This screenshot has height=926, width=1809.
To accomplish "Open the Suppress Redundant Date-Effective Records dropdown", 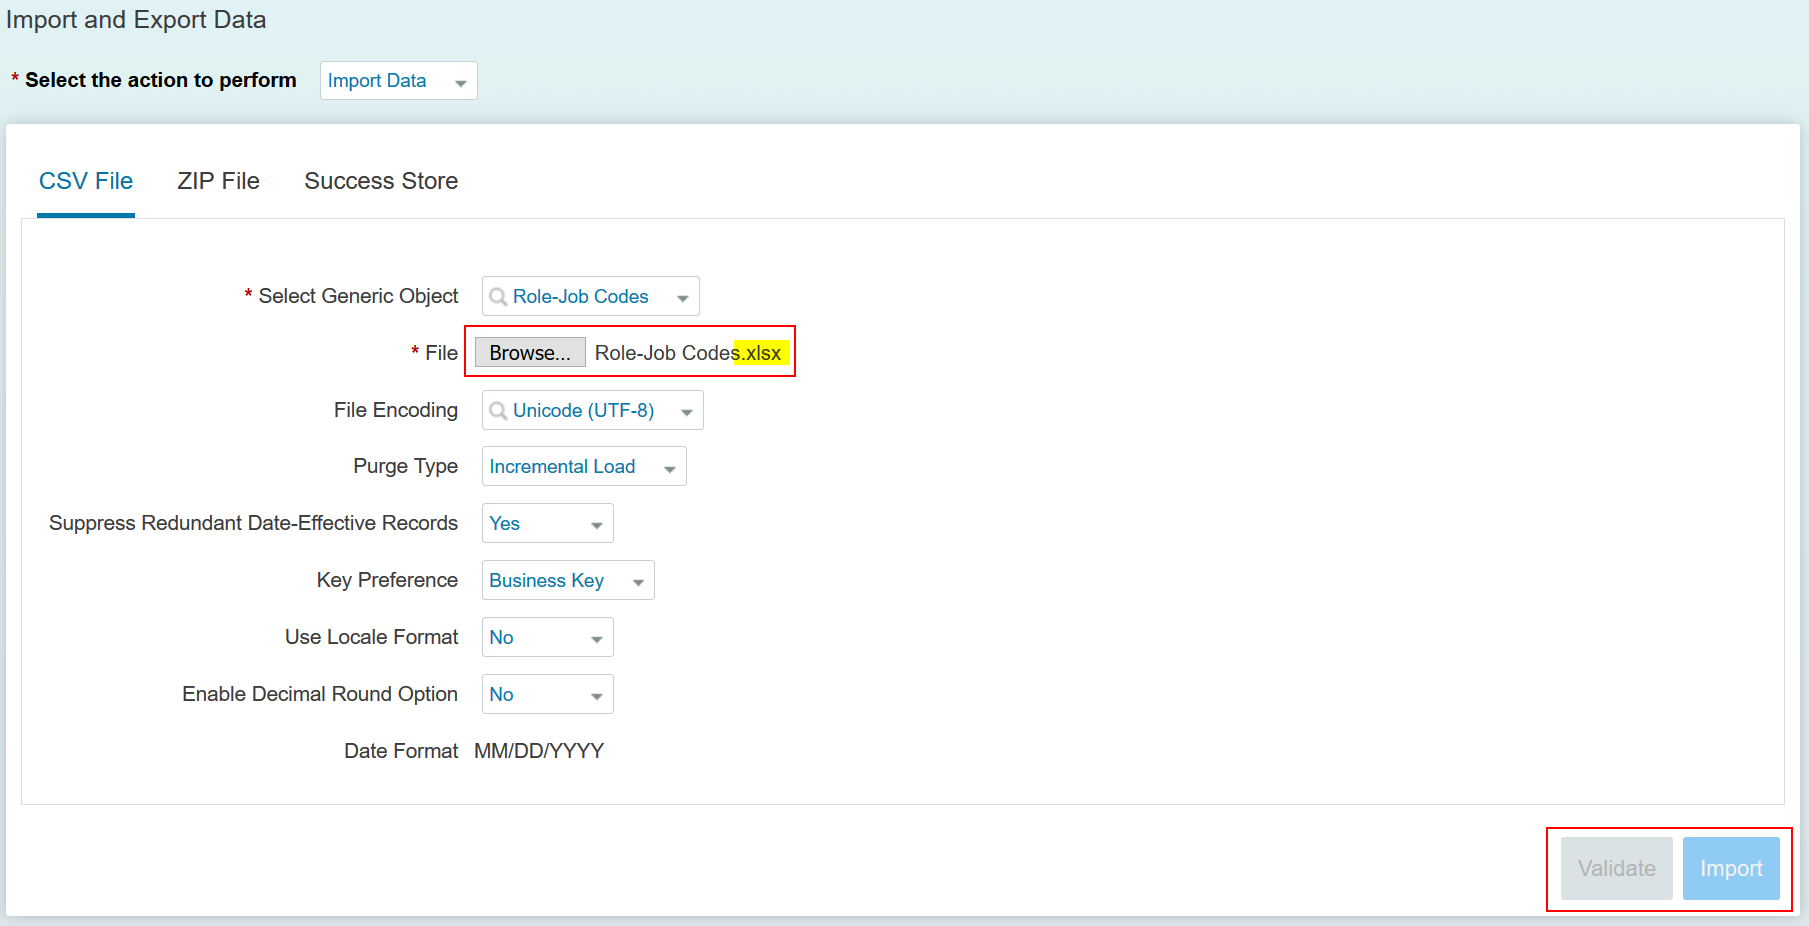I will 547,523.
